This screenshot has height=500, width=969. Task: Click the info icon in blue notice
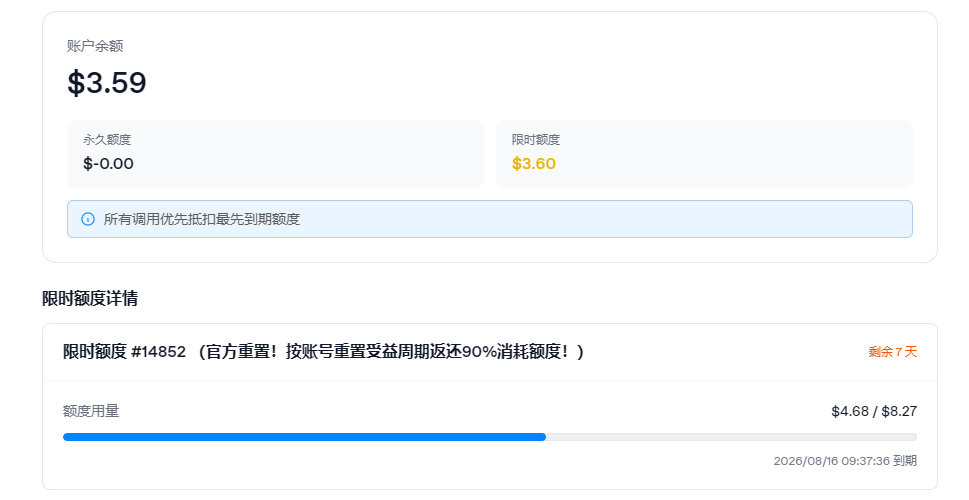point(88,219)
